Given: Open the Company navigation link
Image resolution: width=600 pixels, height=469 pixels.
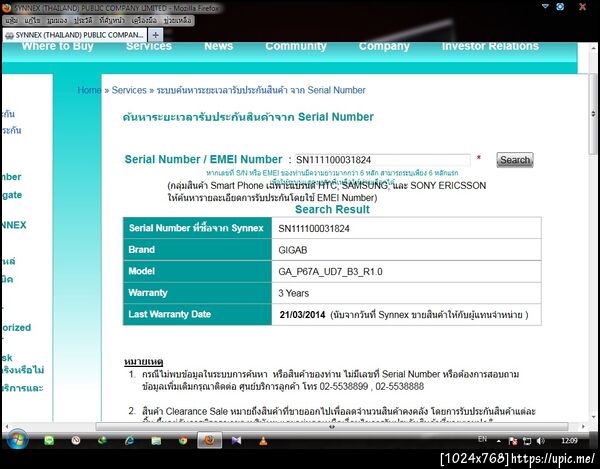Looking at the screenshot, I should [x=384, y=46].
